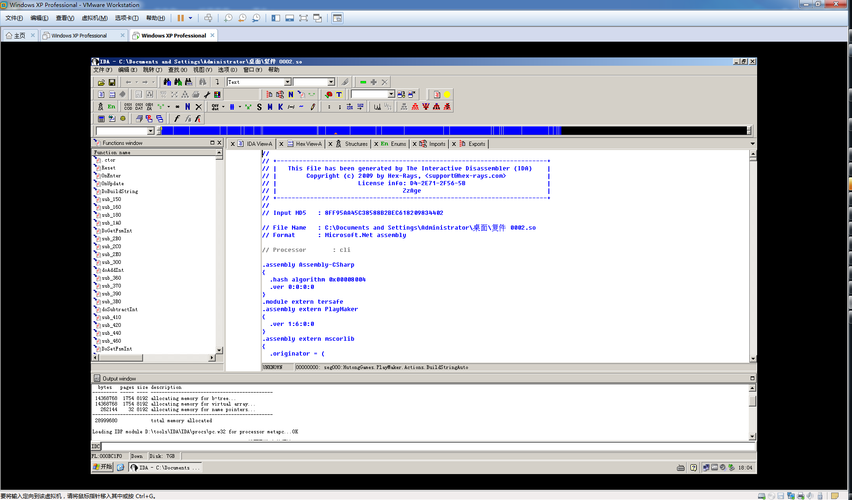Click the green add breakpoint minus-bar icon

363,82
